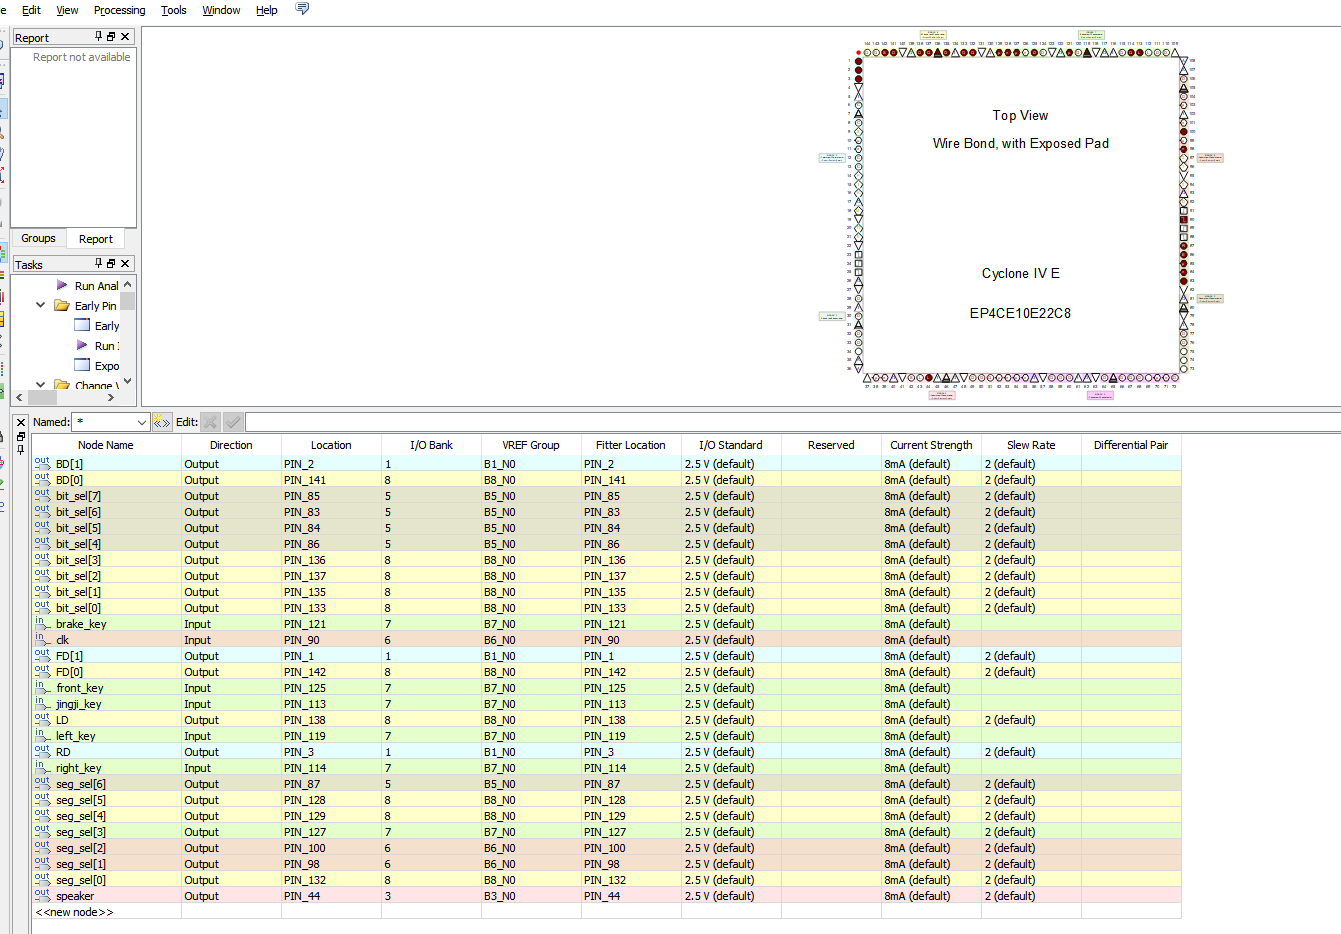Float the All Pins list panel

pos(21,436)
